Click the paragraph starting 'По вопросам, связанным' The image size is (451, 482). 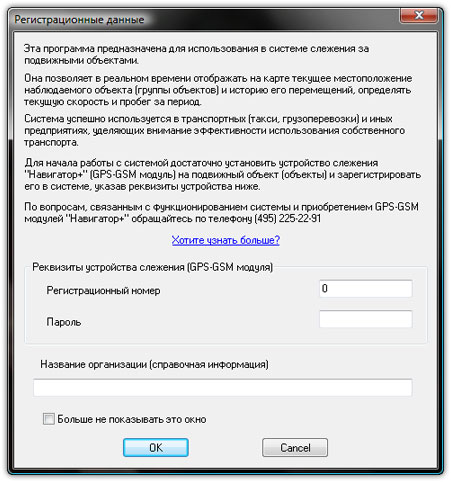(221, 213)
